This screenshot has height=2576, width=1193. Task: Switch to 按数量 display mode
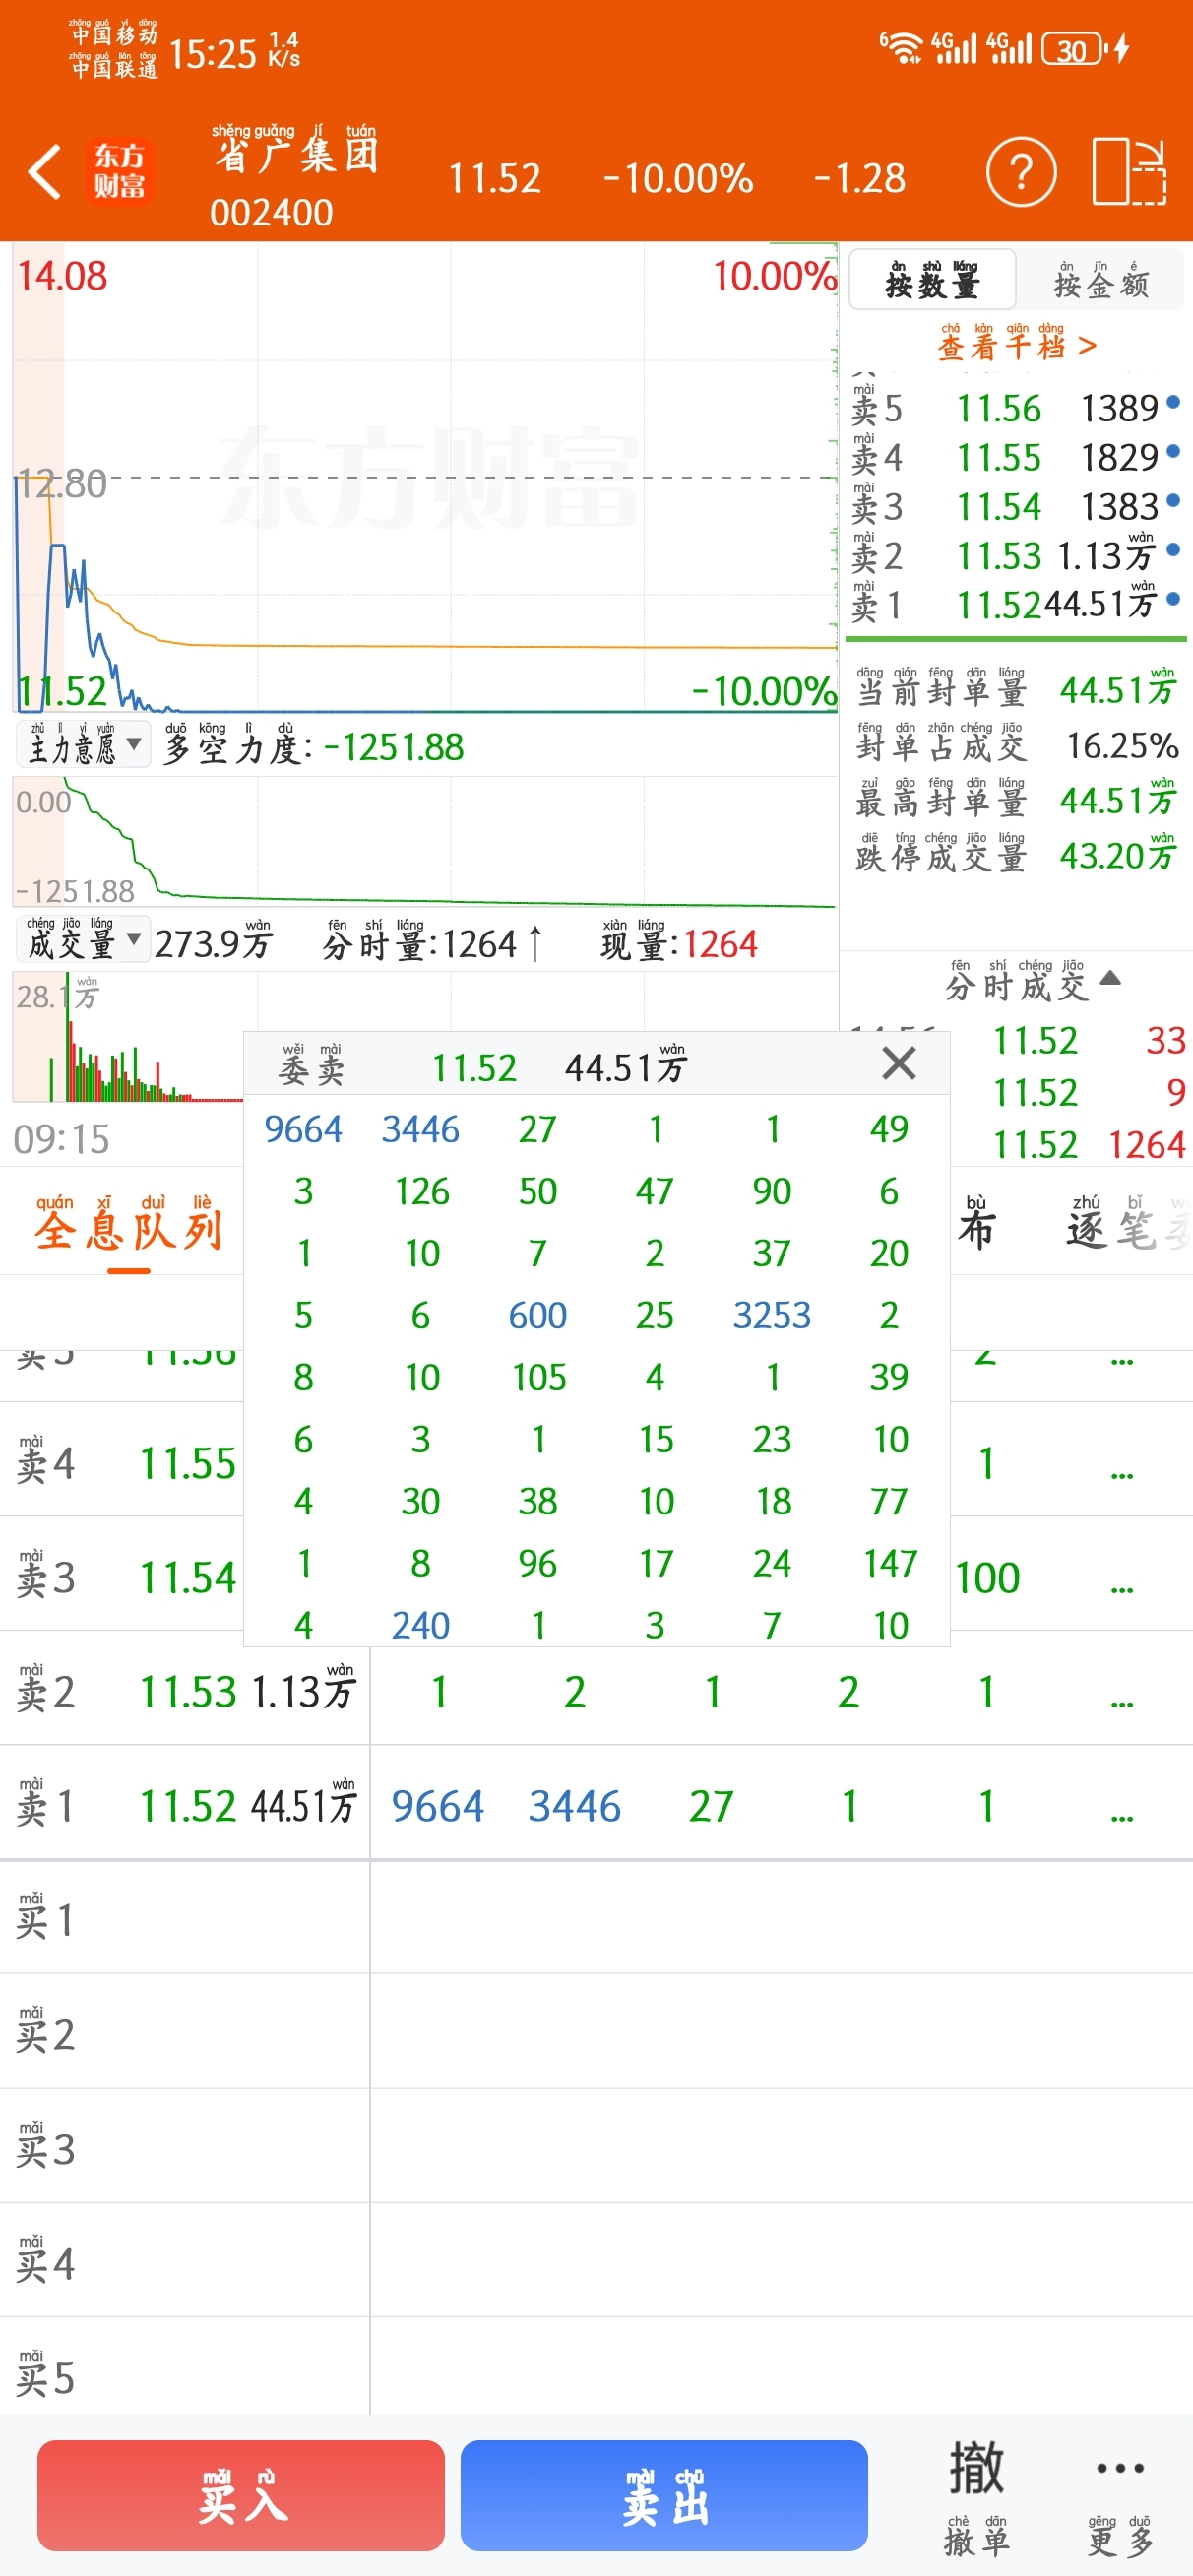pyautogui.click(x=932, y=279)
